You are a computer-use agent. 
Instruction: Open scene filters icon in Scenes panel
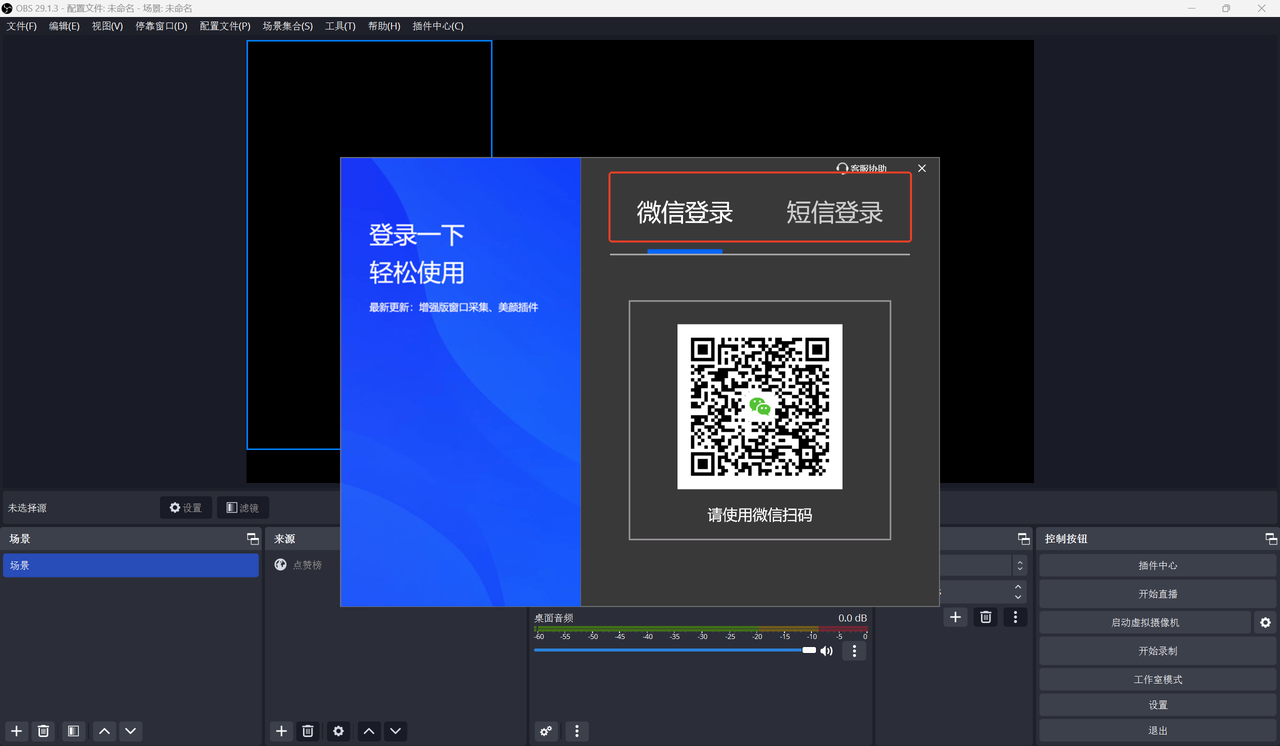(73, 731)
